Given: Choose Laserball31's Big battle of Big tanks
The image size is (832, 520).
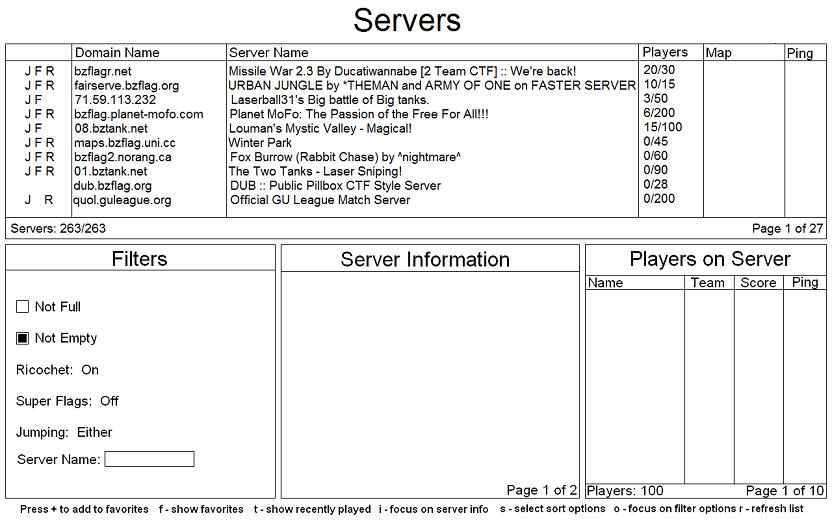Looking at the screenshot, I should tap(329, 100).
